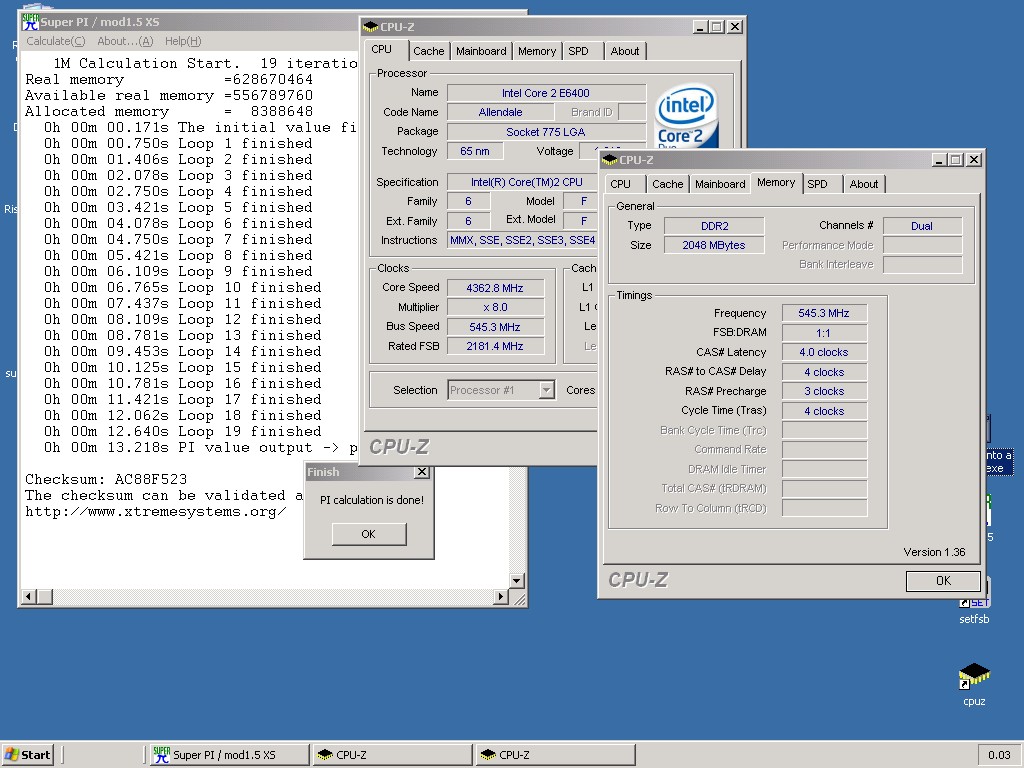Click the Instructions MMX, SSE field
The width and height of the screenshot is (1024, 768).
(522, 240)
